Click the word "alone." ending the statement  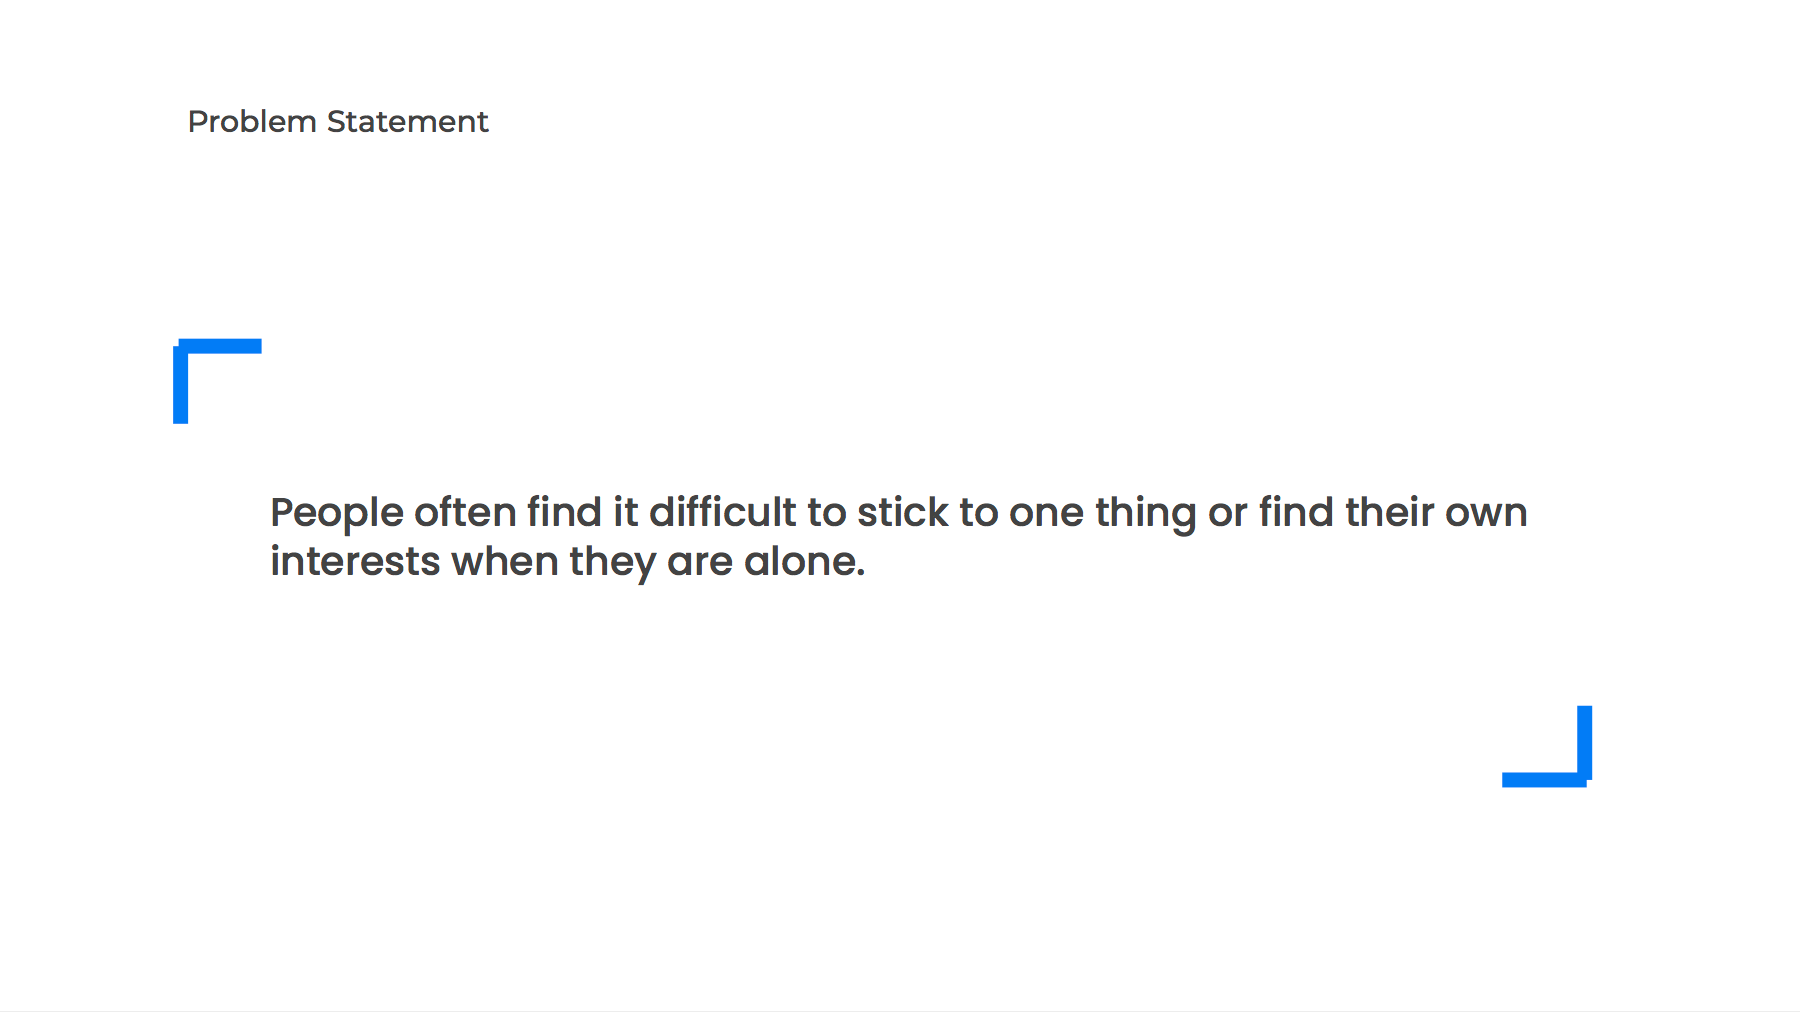(804, 561)
